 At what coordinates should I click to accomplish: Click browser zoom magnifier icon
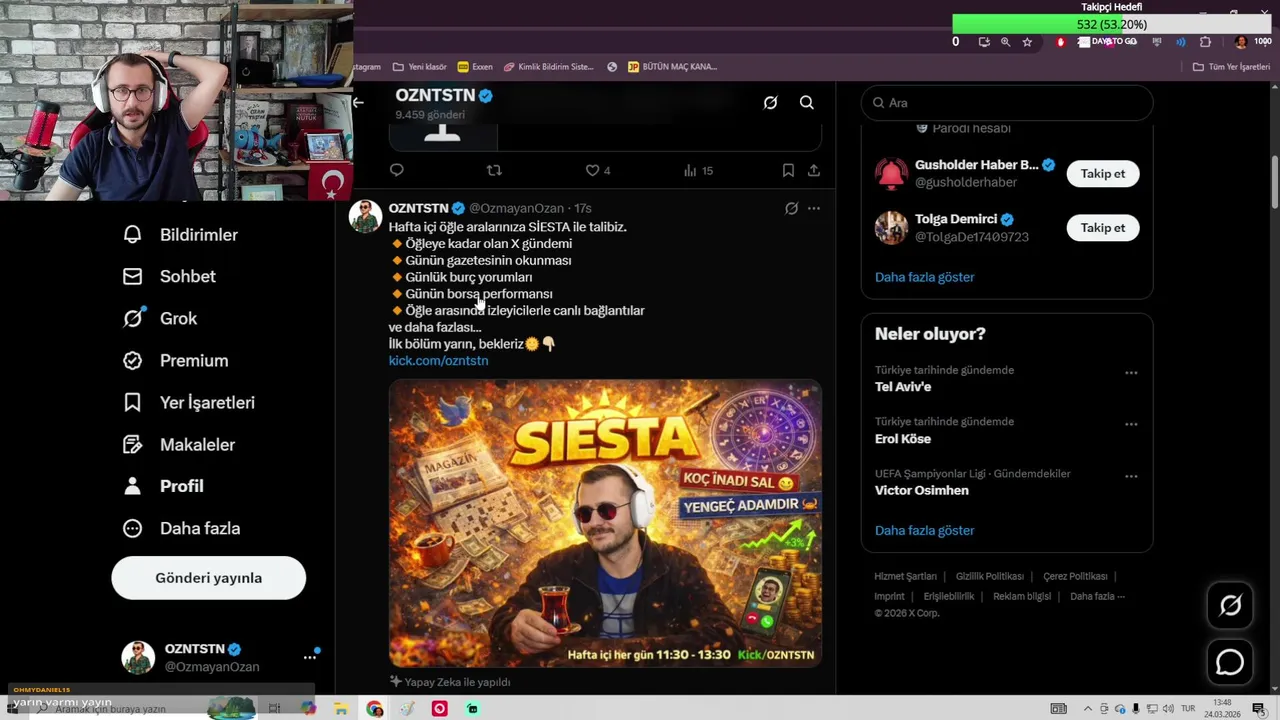(1005, 42)
